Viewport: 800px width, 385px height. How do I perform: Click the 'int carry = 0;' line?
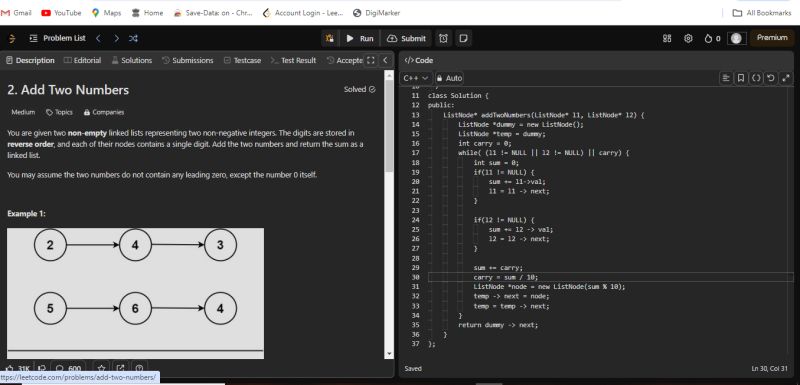[x=484, y=143]
